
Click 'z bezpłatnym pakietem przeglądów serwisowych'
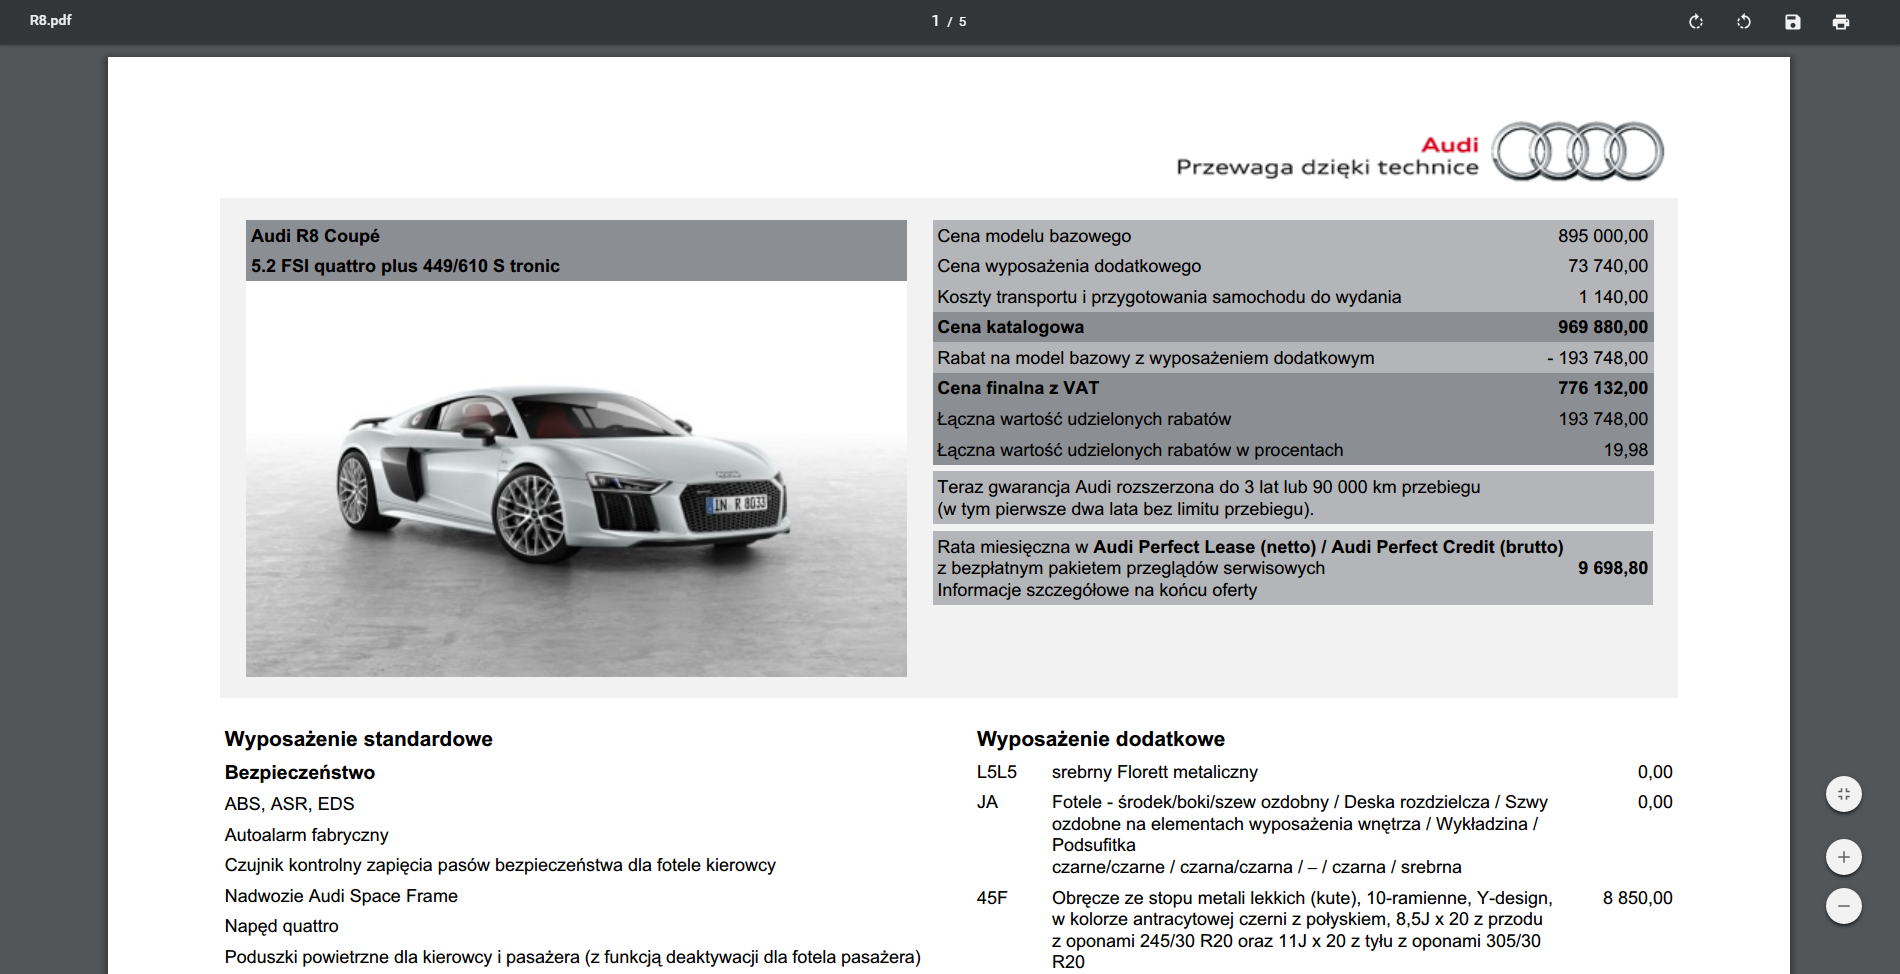tap(1131, 568)
